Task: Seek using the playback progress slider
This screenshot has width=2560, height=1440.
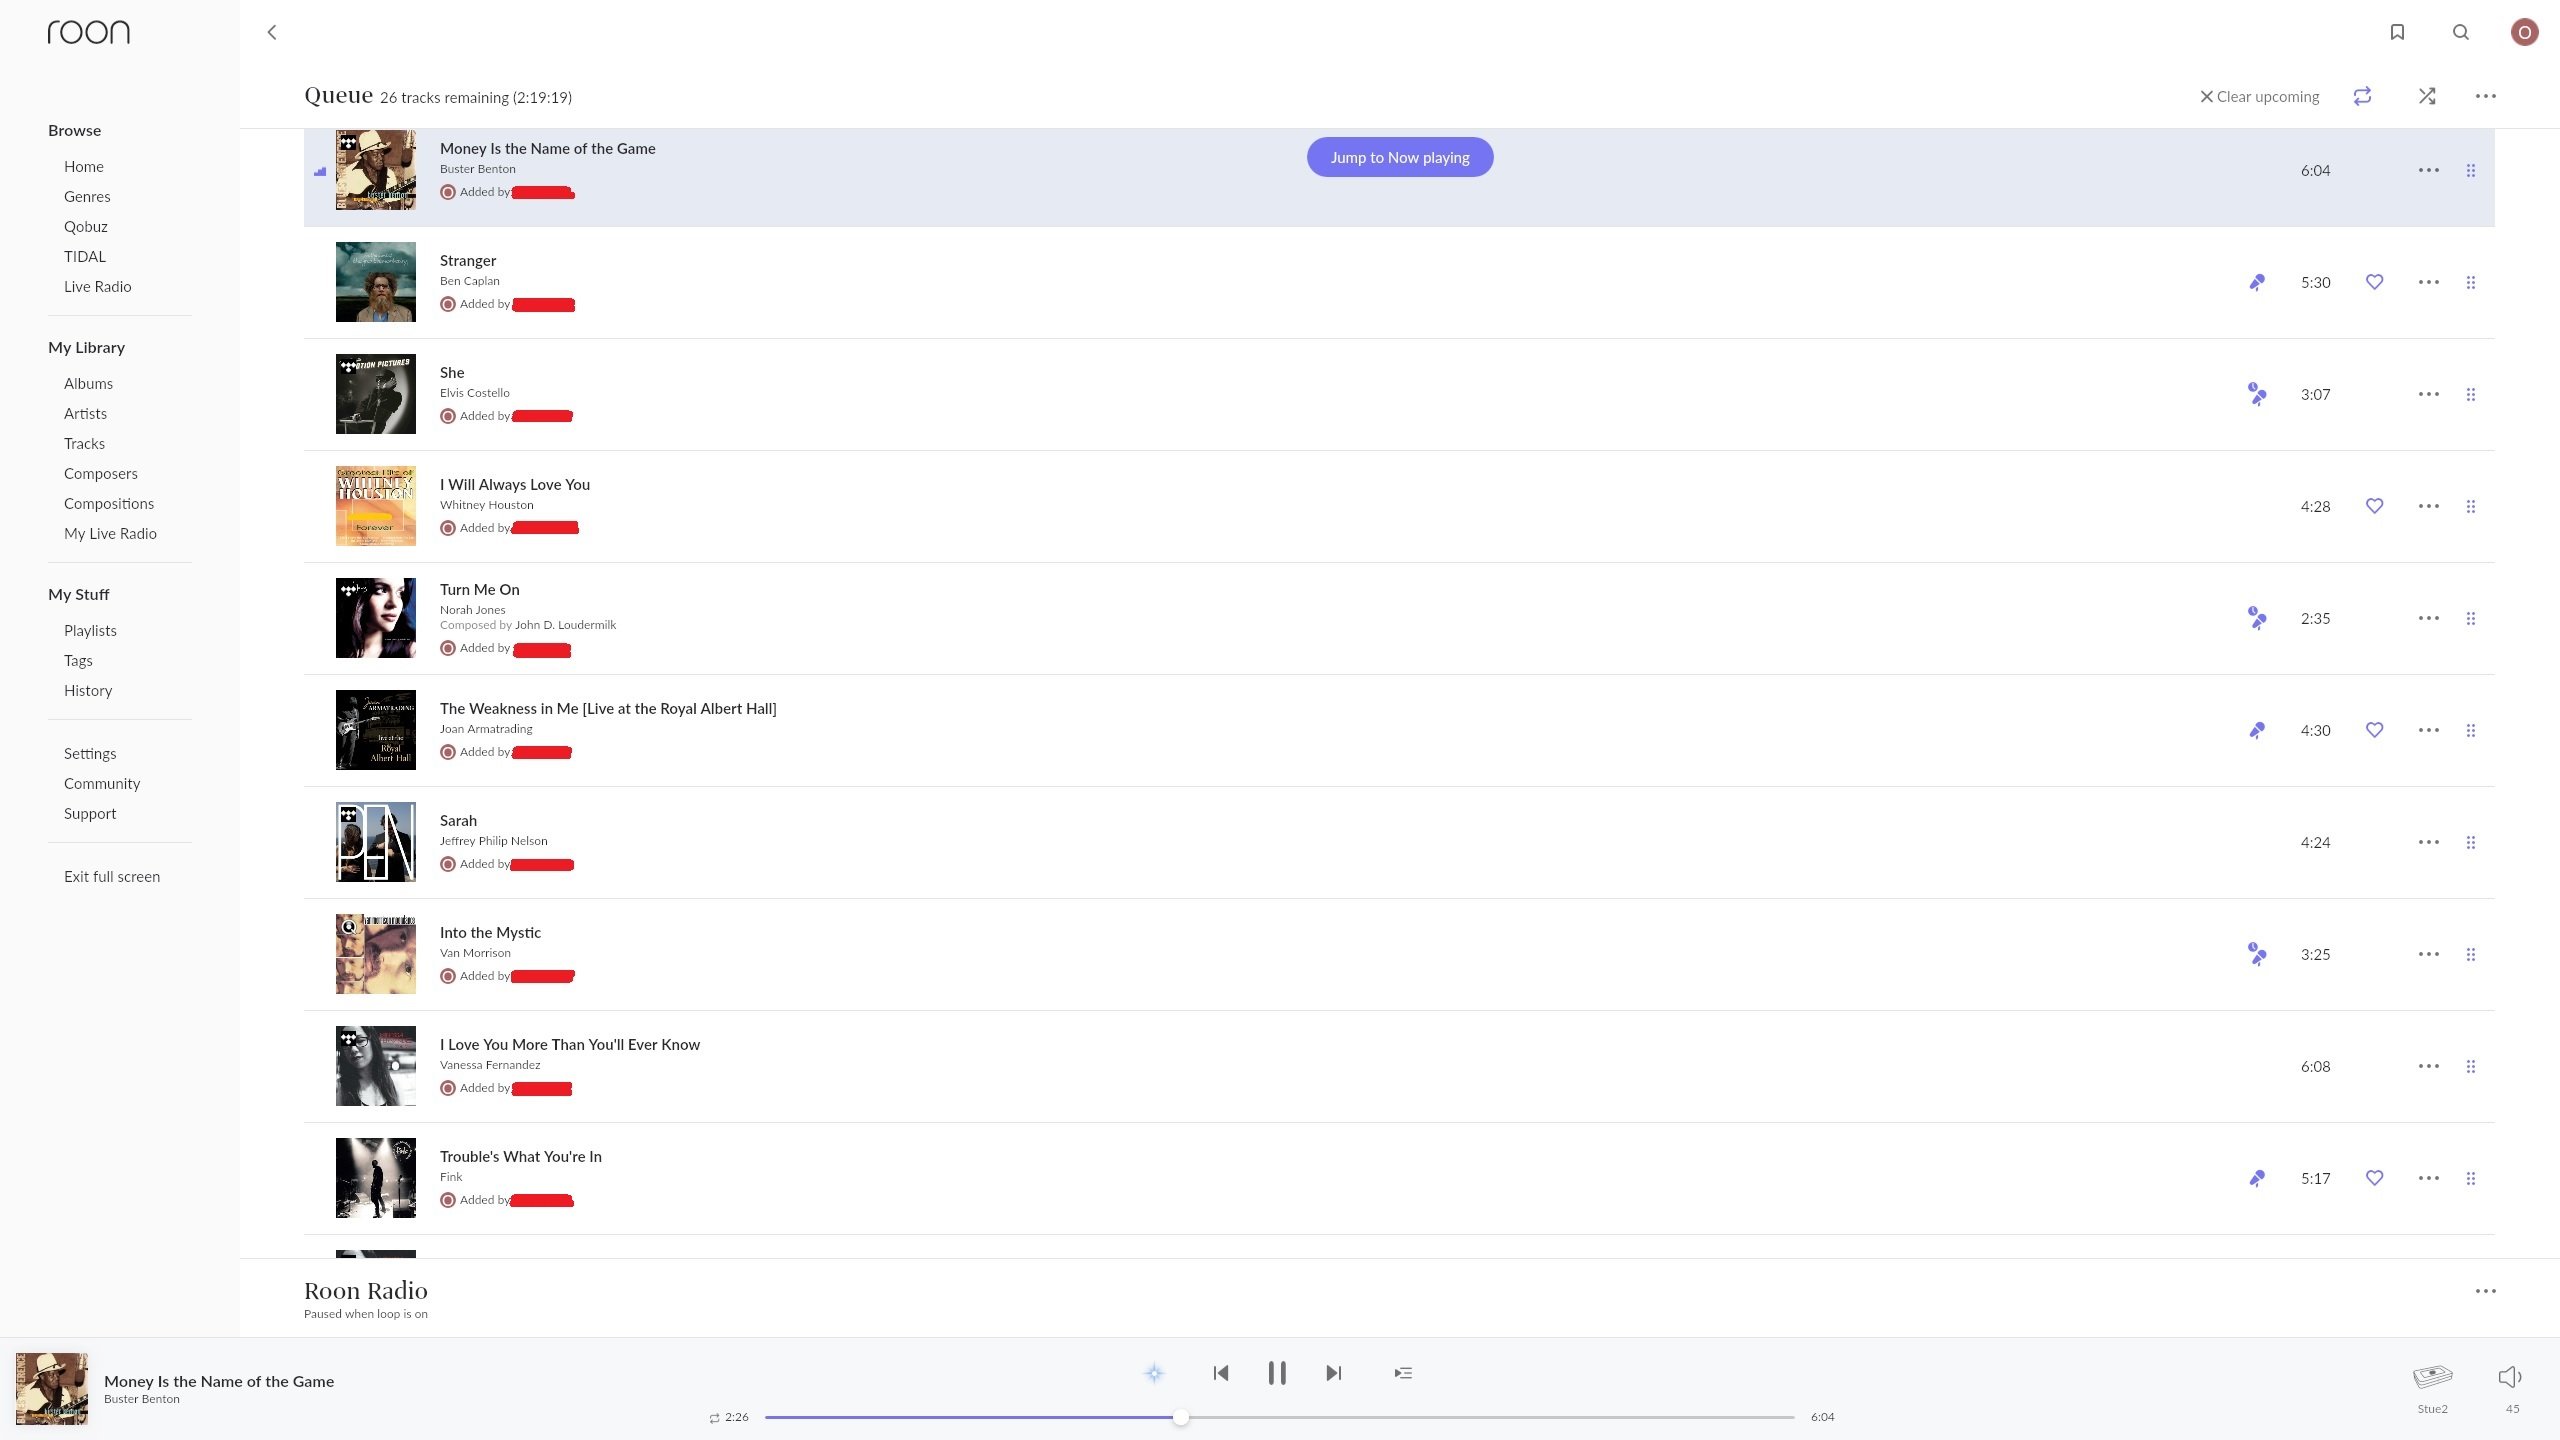Action: point(1279,1417)
